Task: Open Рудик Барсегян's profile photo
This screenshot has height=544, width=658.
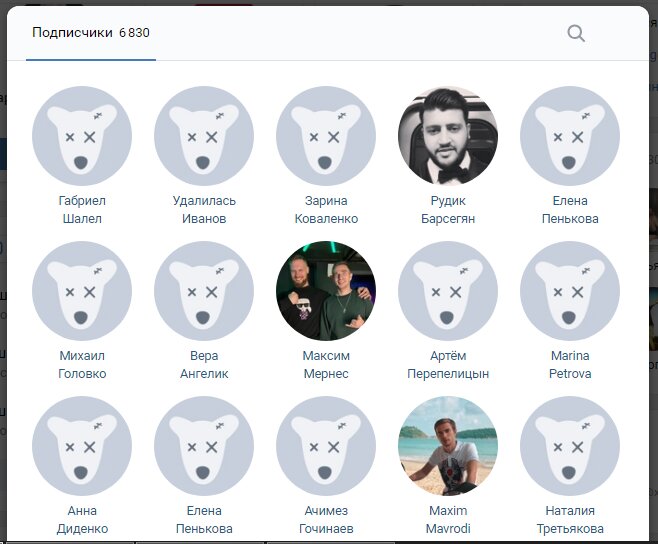Action: pos(448,136)
